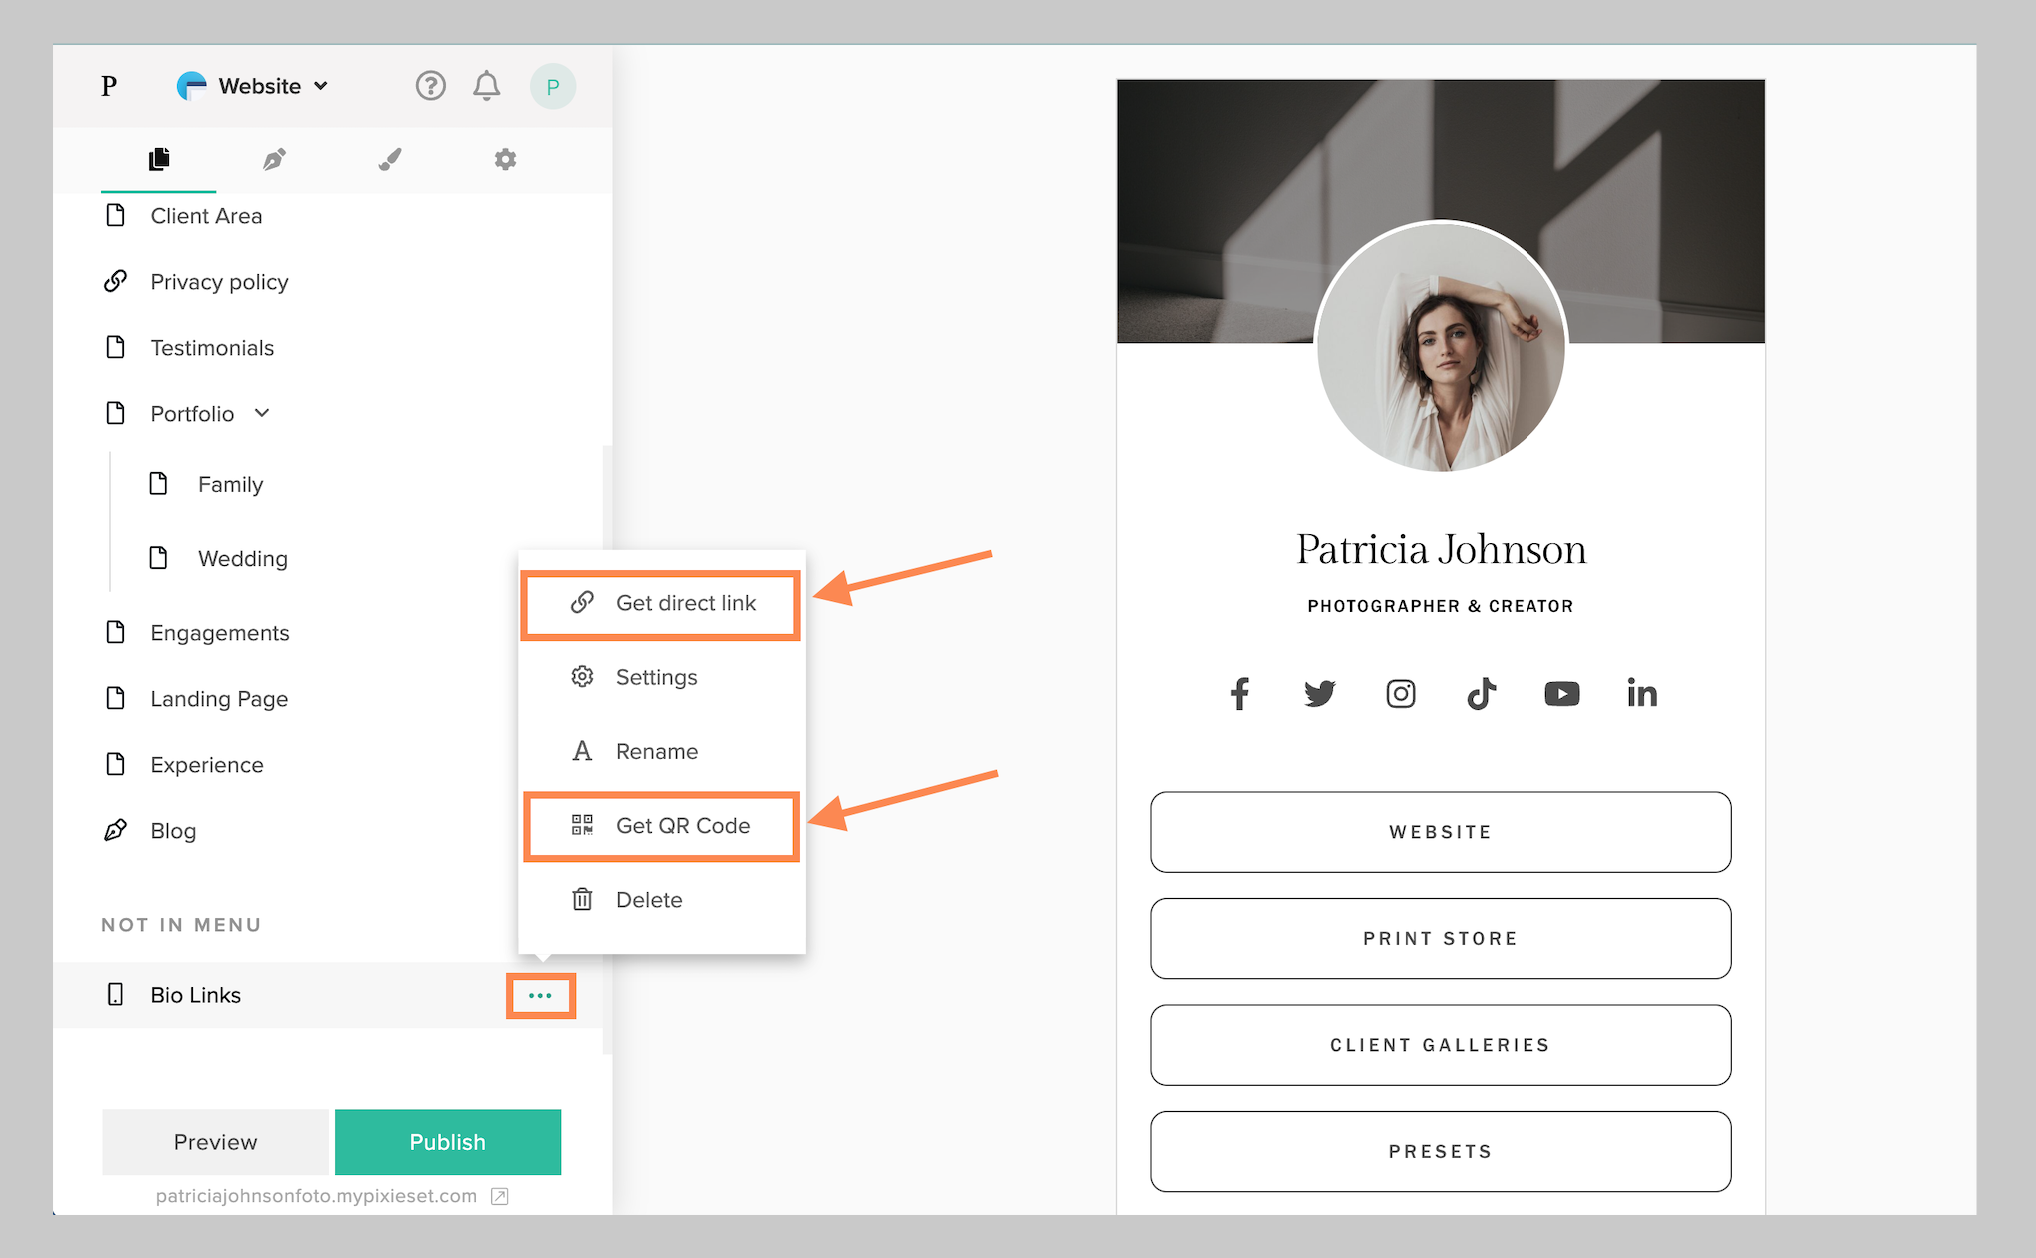Click Get QR Code in the menu
Viewport: 2036px width, 1258px height.
point(661,826)
